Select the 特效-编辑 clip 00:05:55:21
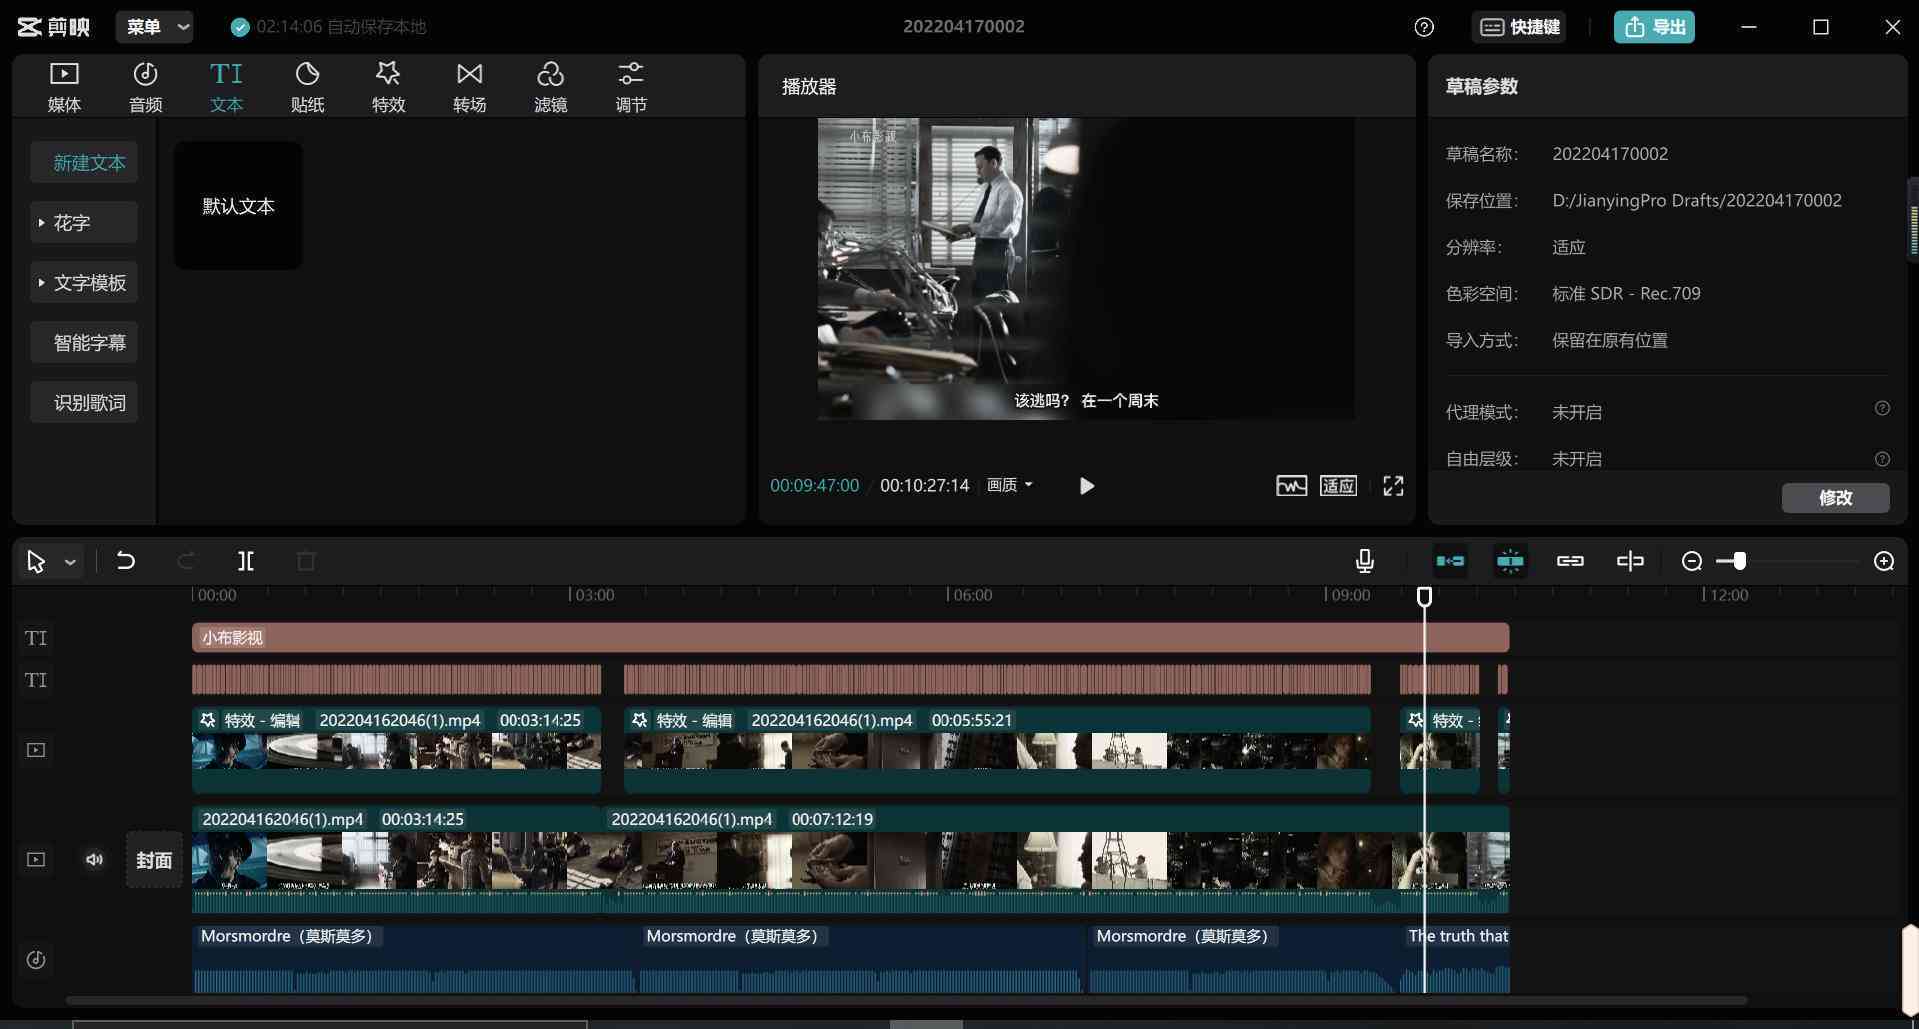The width and height of the screenshot is (1919, 1029). [x=996, y=750]
